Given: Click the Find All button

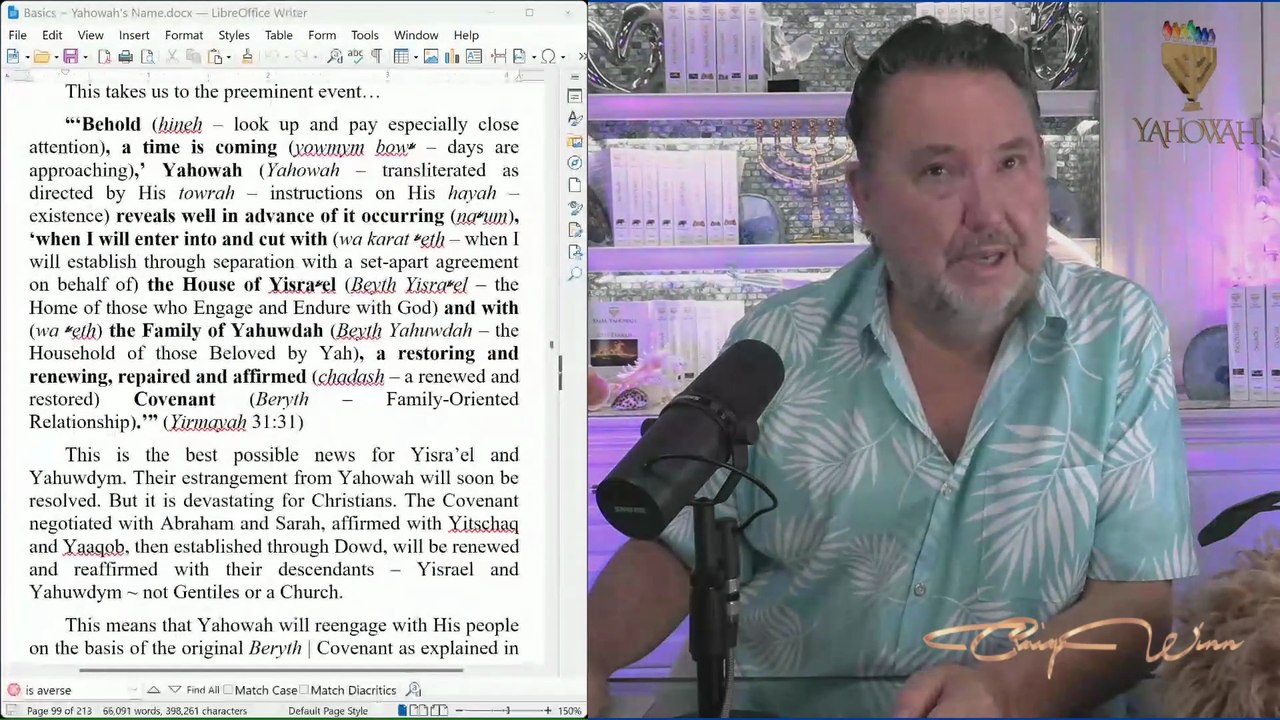Looking at the screenshot, I should click(203, 690).
